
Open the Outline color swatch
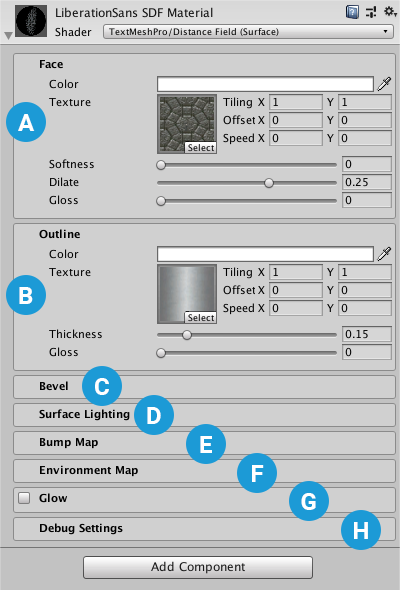(265, 254)
